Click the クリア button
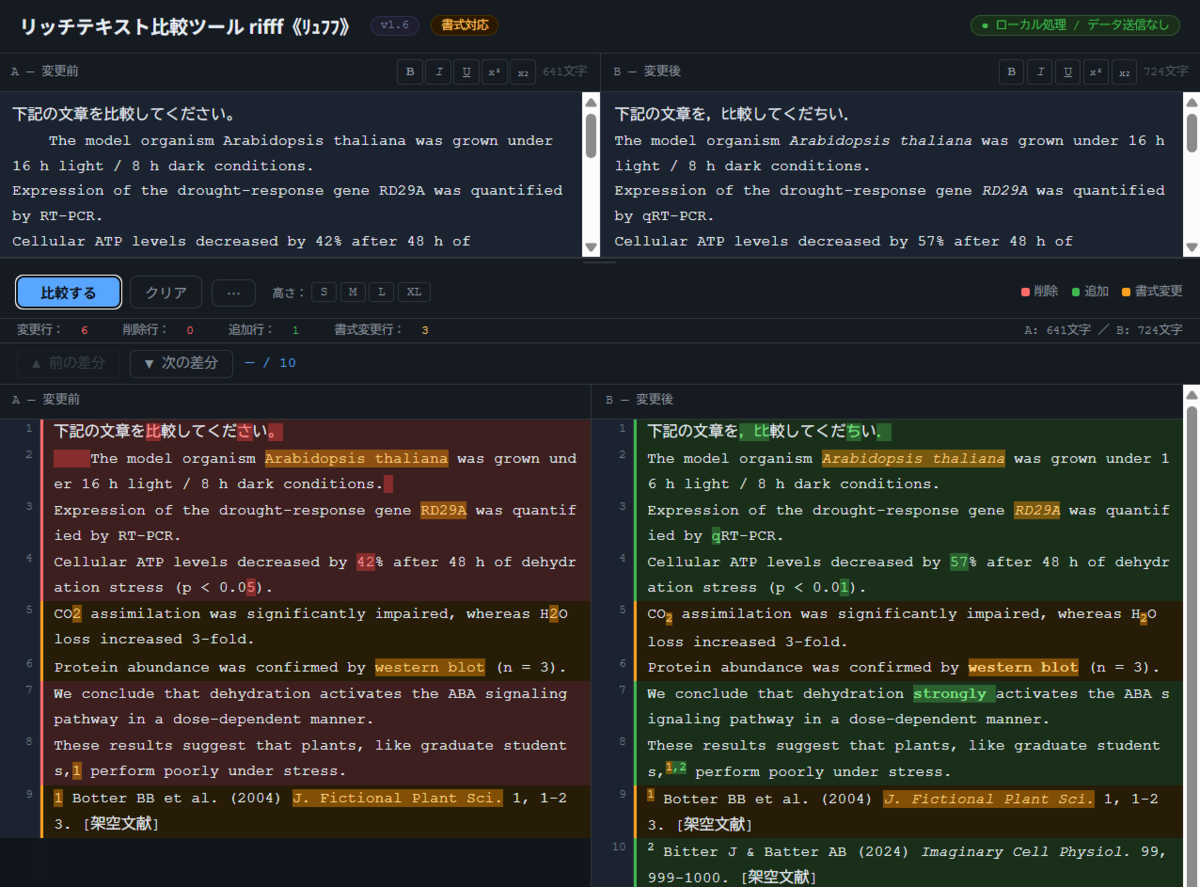 pyautogui.click(x=166, y=293)
